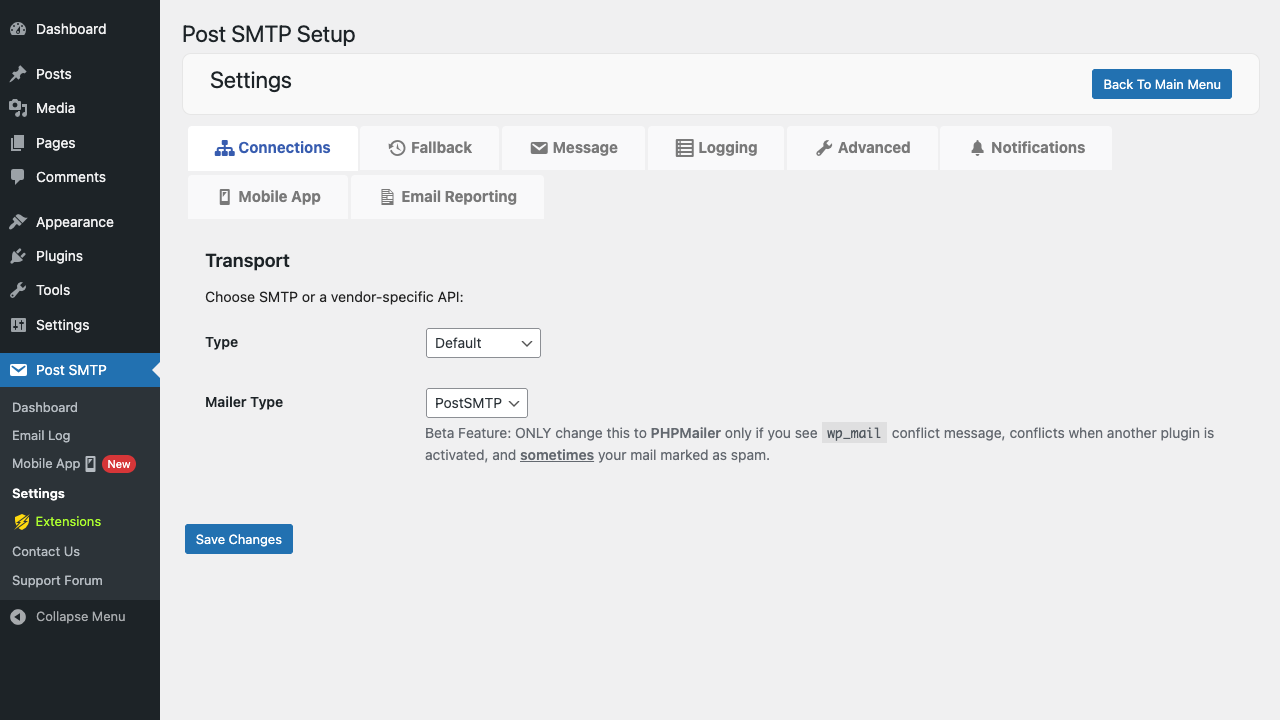Click the Post SMTP Setup page title

(268, 34)
